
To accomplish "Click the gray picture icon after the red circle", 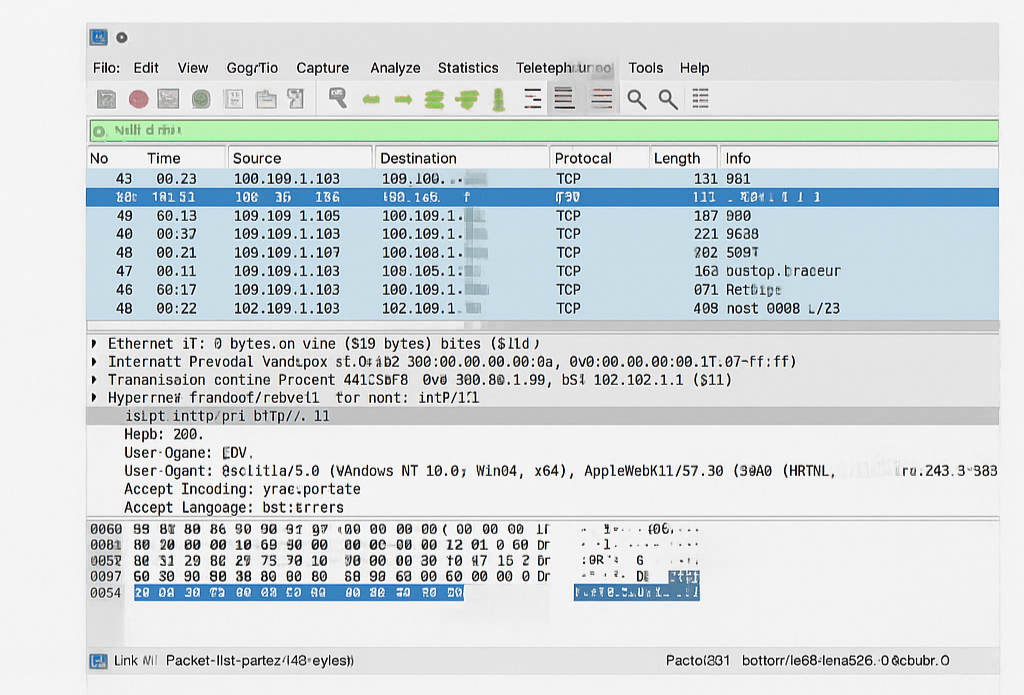I will [168, 99].
